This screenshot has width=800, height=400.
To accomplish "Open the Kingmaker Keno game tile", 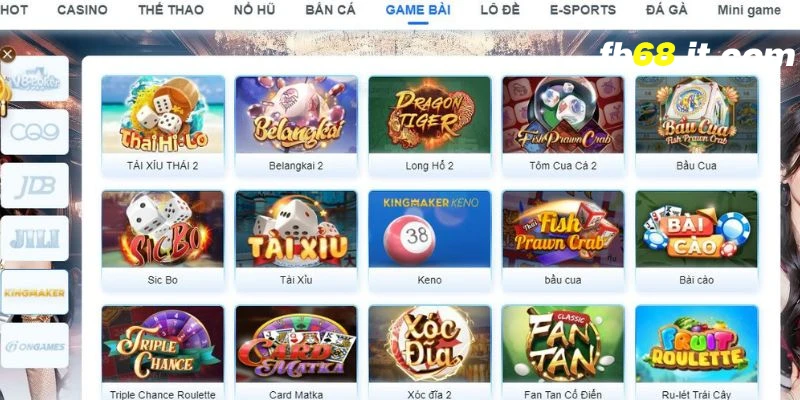I will coord(430,241).
